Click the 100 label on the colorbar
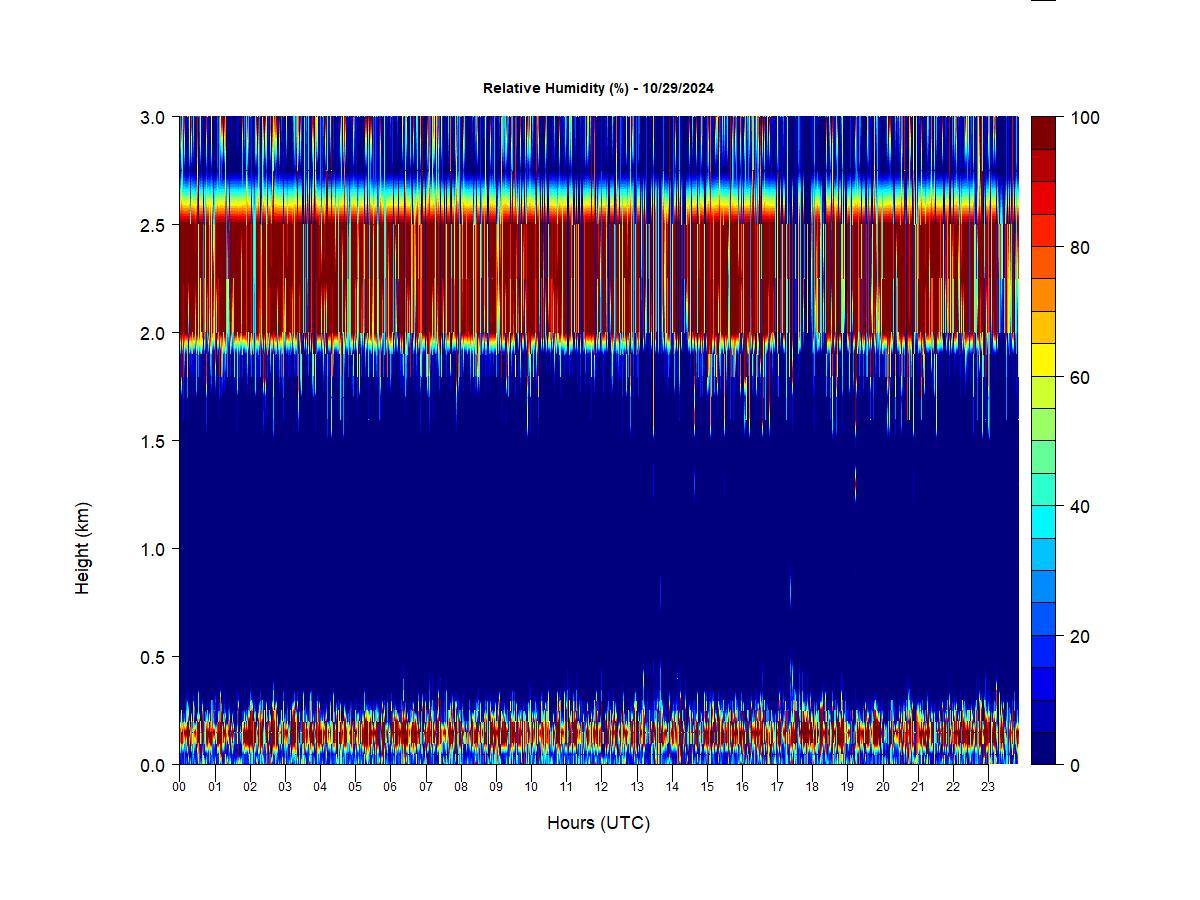The width and height of the screenshot is (1200, 900). 1084,118
